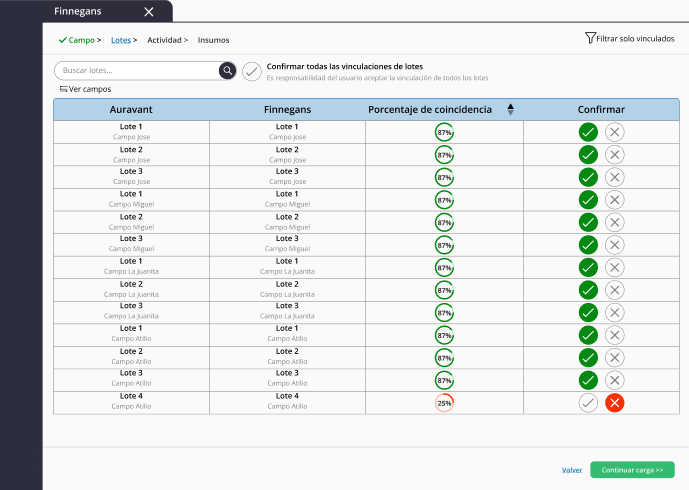The image size is (689, 490).
Task: Click the Volver link
Action: pos(572,470)
